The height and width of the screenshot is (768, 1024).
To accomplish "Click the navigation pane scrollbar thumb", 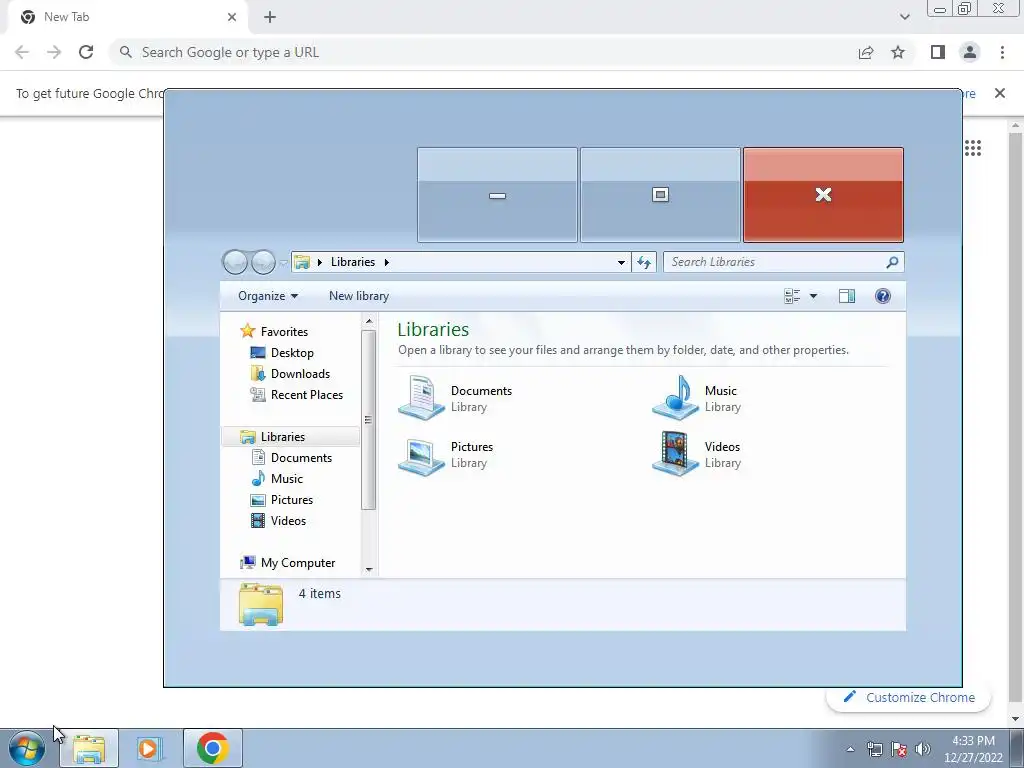I will (368, 419).
